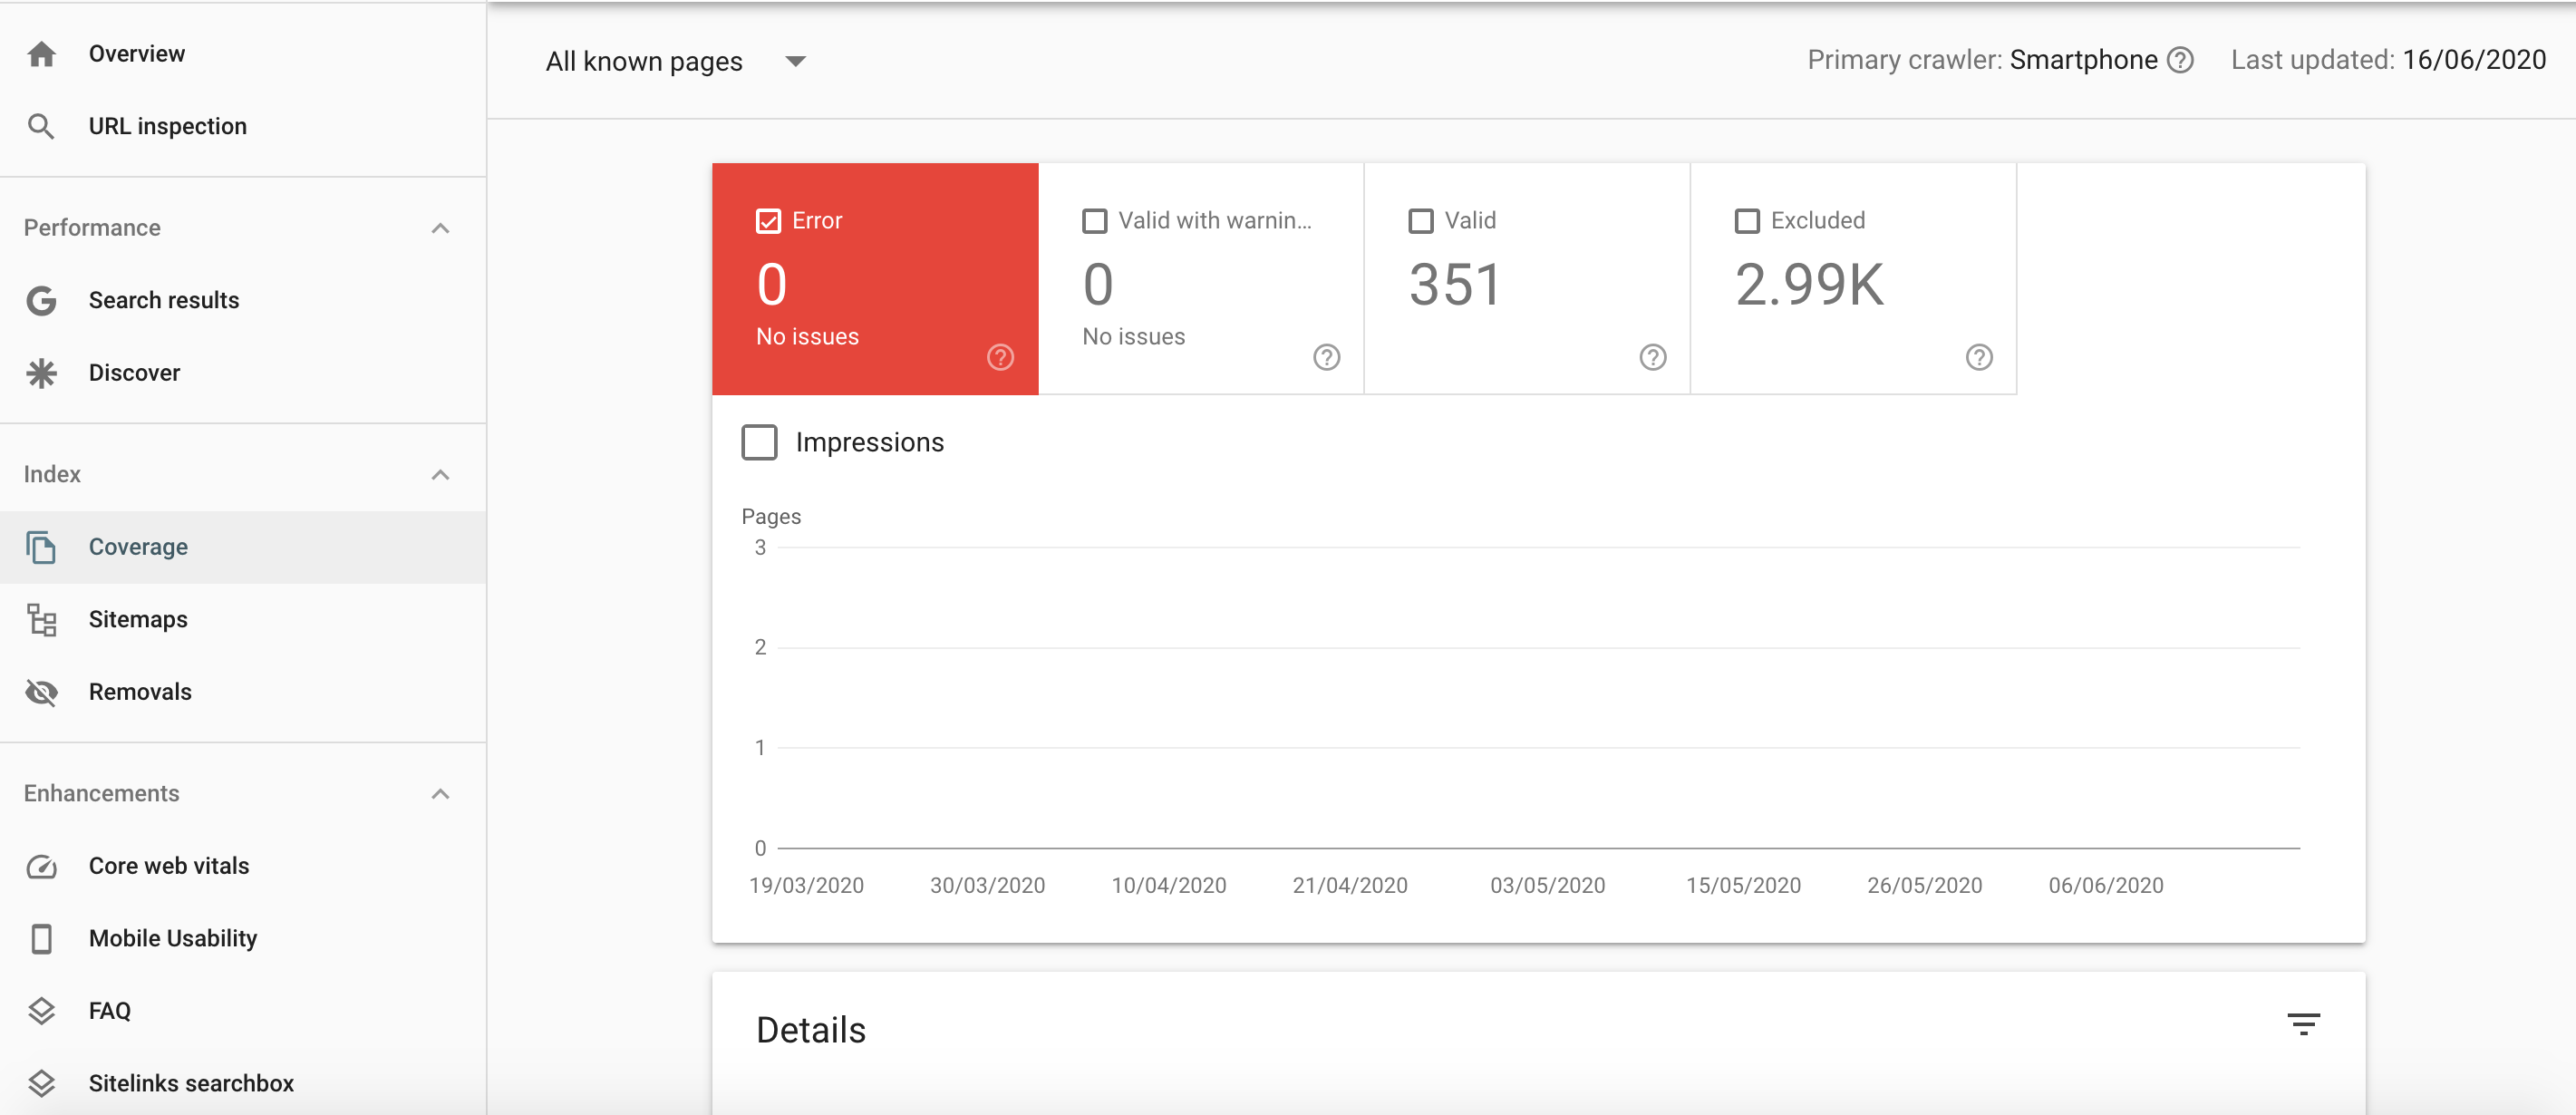Open the URL inspection tool
The image size is (2576, 1115).
point(167,125)
